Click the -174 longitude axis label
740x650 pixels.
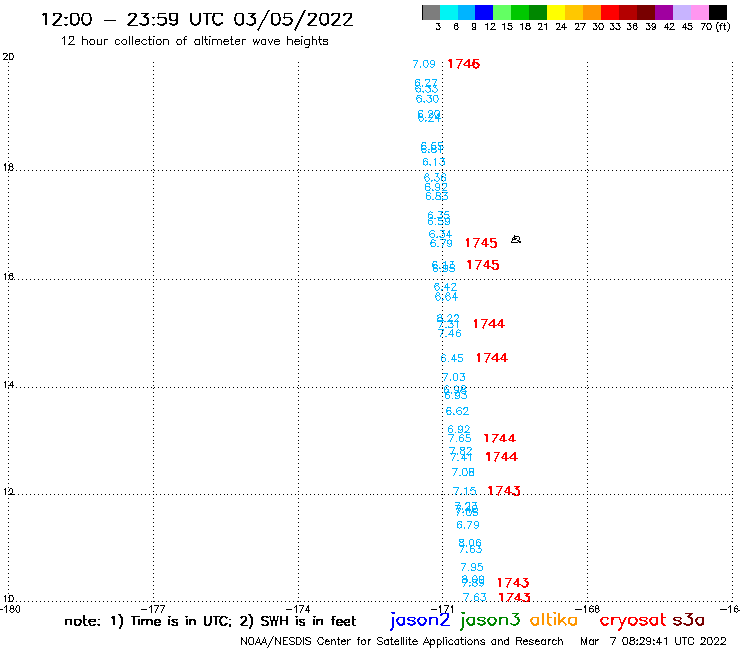coord(298,609)
